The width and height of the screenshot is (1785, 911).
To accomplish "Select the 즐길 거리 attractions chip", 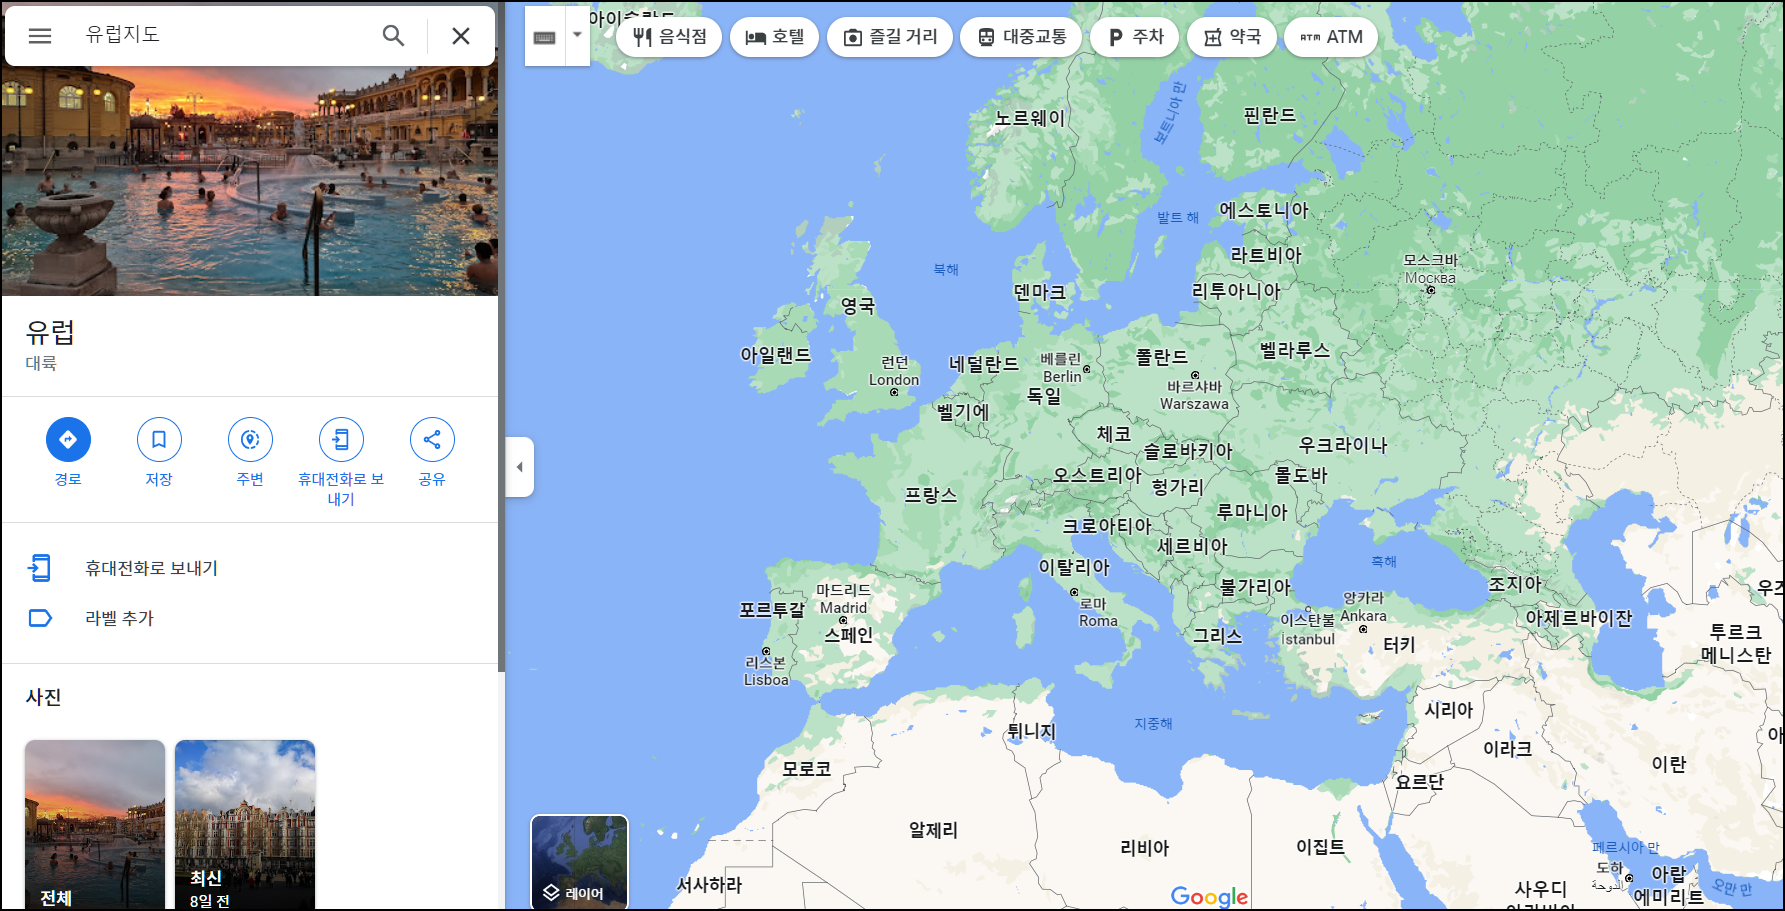I will (890, 37).
